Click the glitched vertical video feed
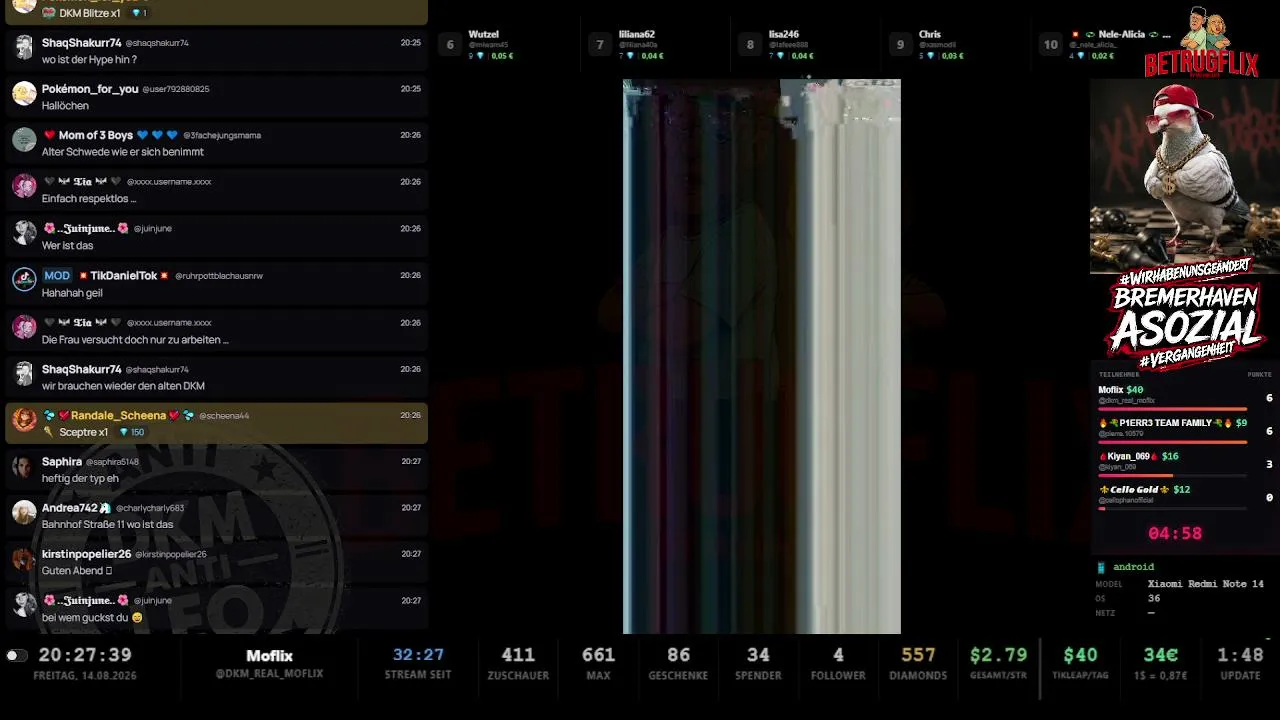Screen dimensions: 1280x720 tap(762, 356)
